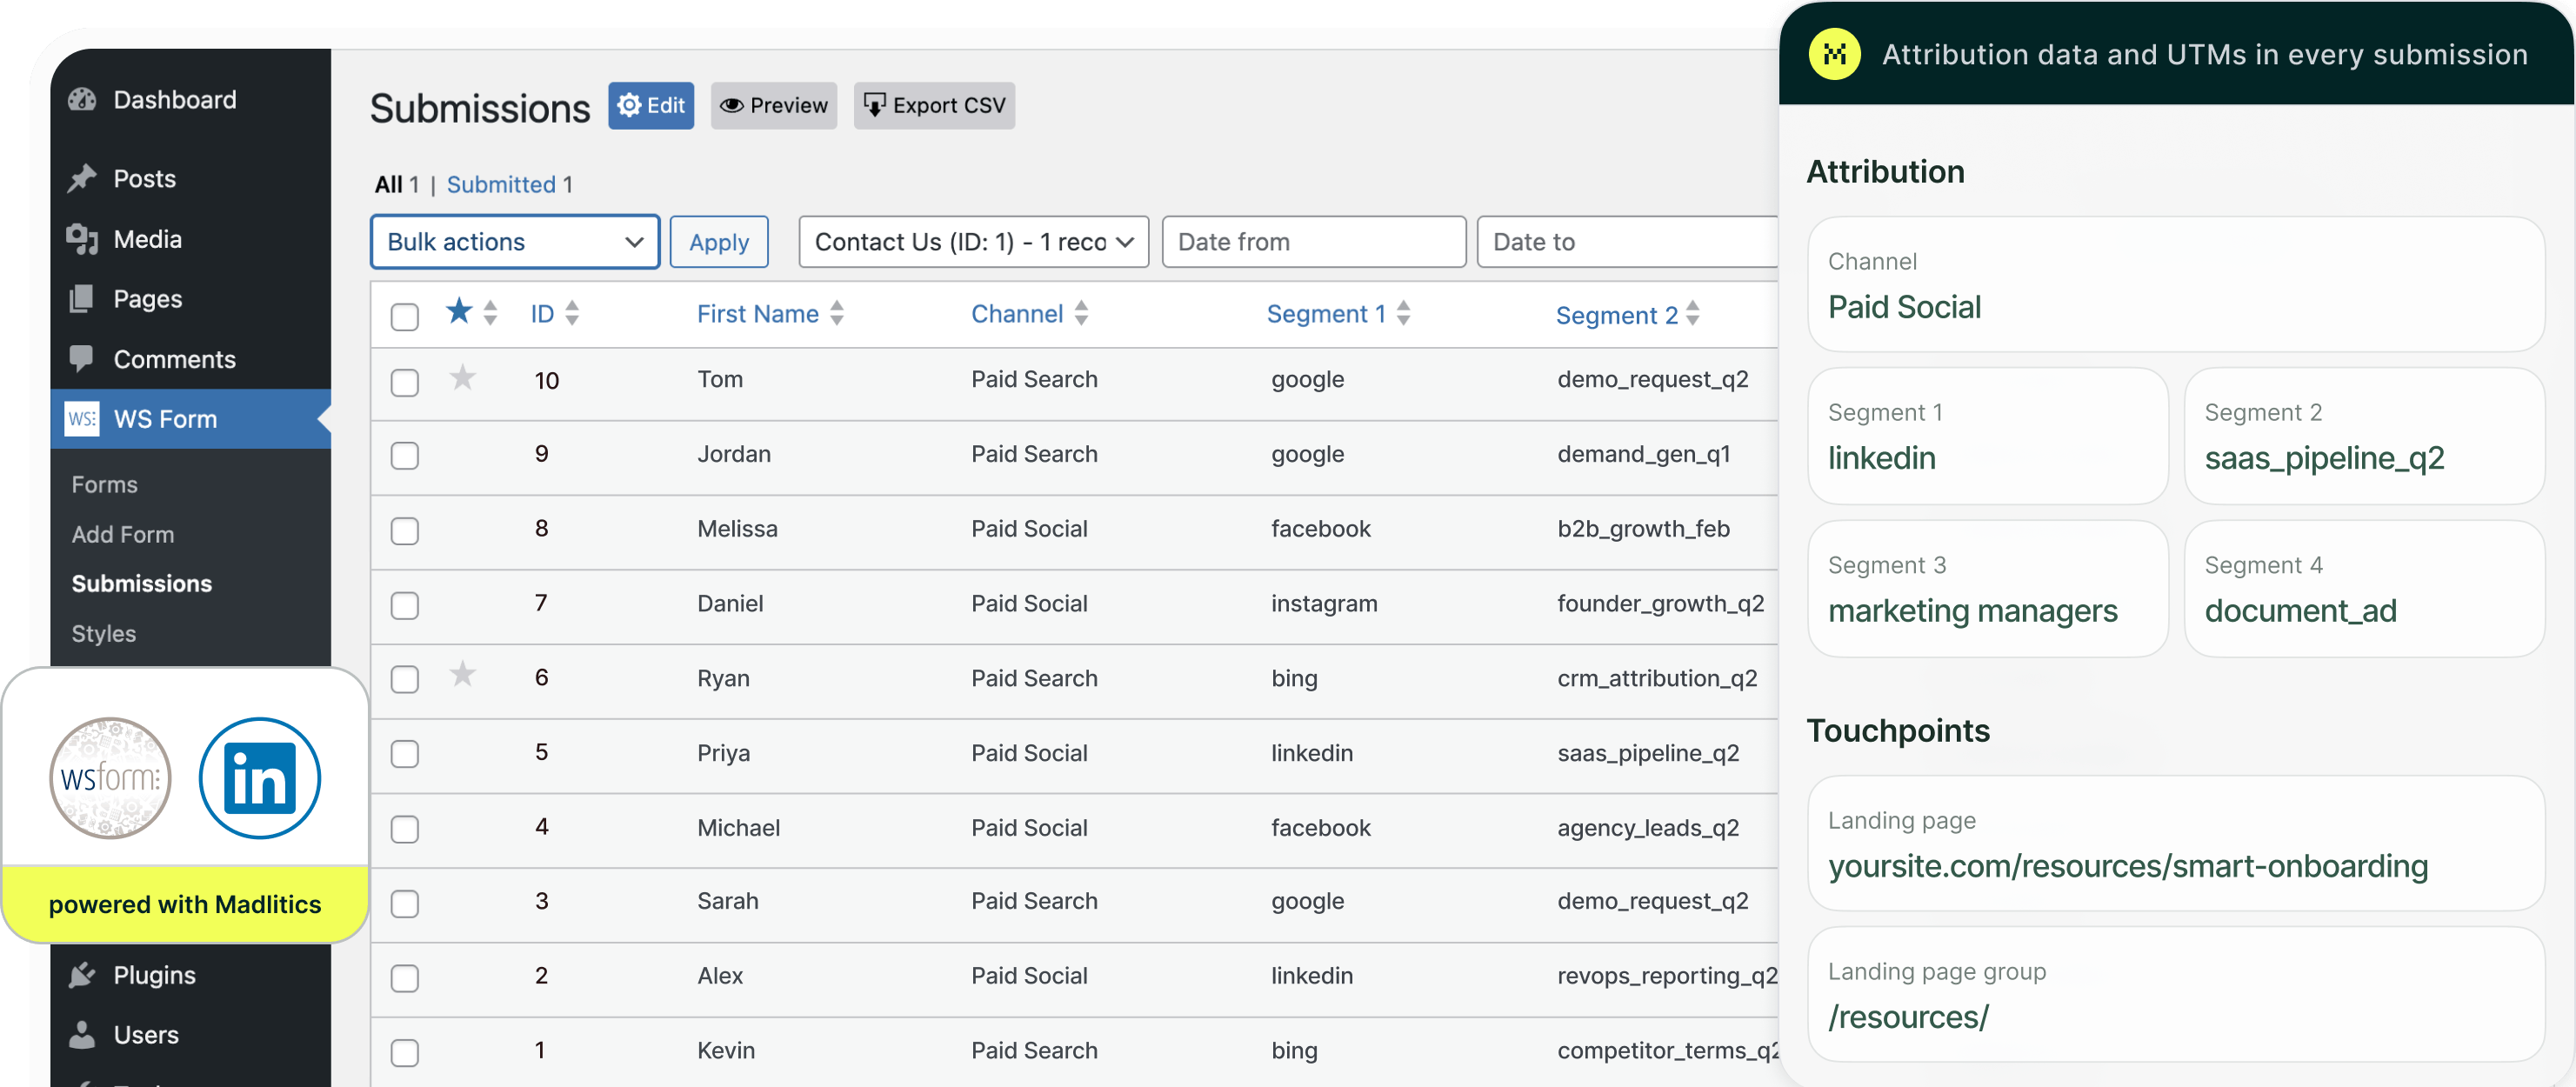
Task: Click the Dashboard gauge icon
Action: 82,99
